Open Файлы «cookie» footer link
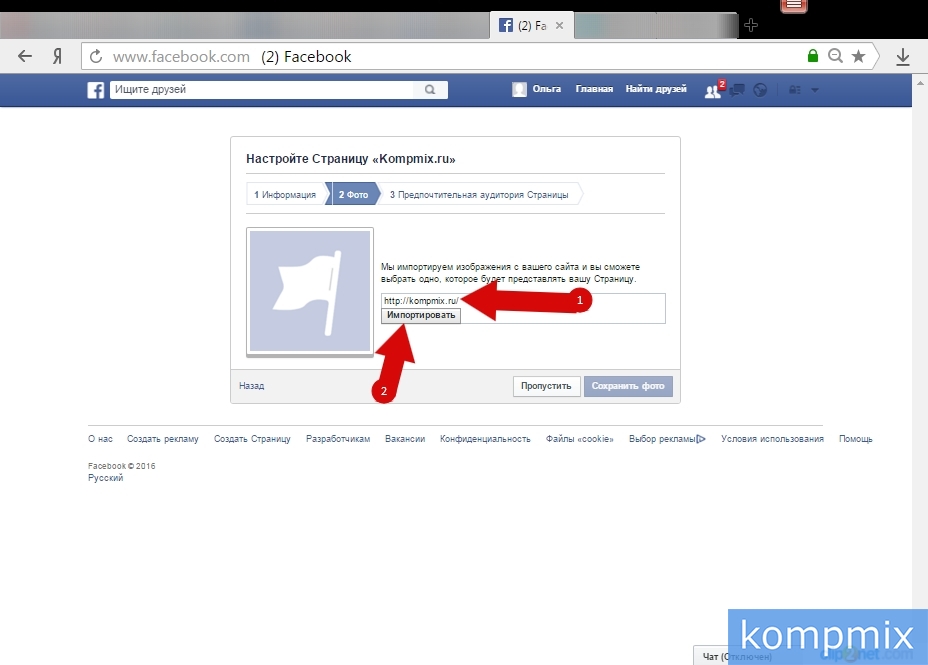928x665 pixels. pos(579,439)
